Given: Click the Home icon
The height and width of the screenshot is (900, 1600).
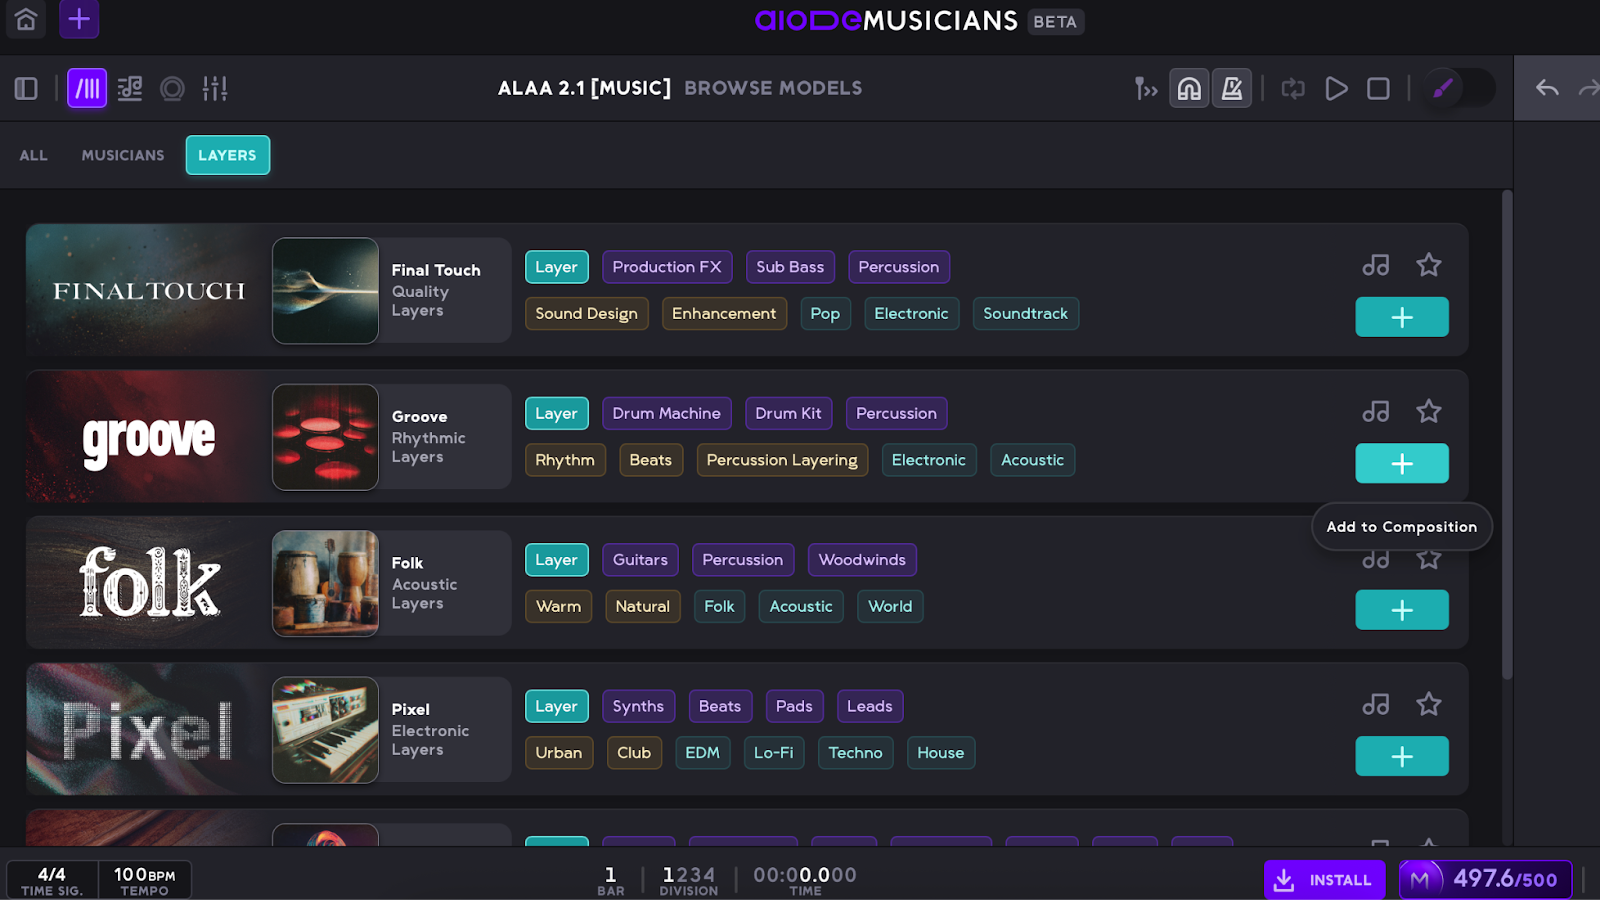Looking at the screenshot, I should [x=26, y=20].
